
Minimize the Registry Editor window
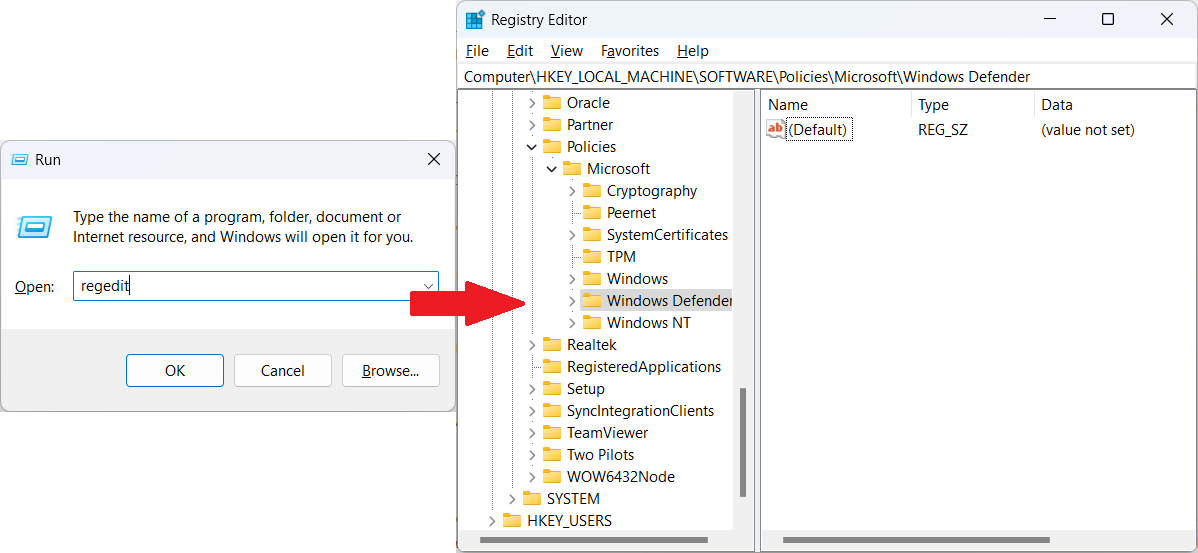[x=1049, y=20]
